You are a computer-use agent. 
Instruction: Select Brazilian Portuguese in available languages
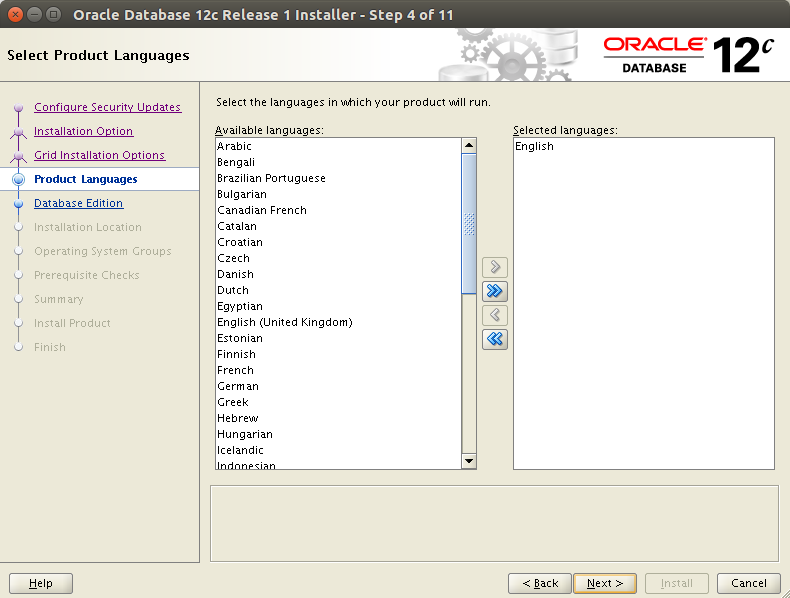point(271,178)
